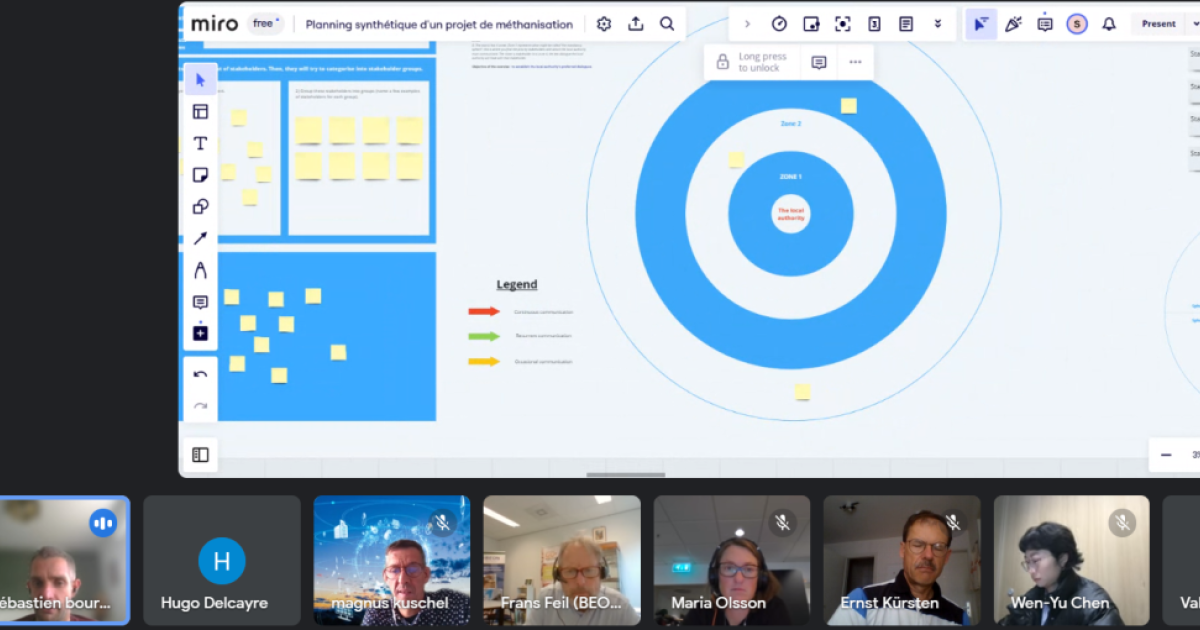Open the more apps plus tool
The width and height of the screenshot is (1200, 630).
(x=200, y=333)
